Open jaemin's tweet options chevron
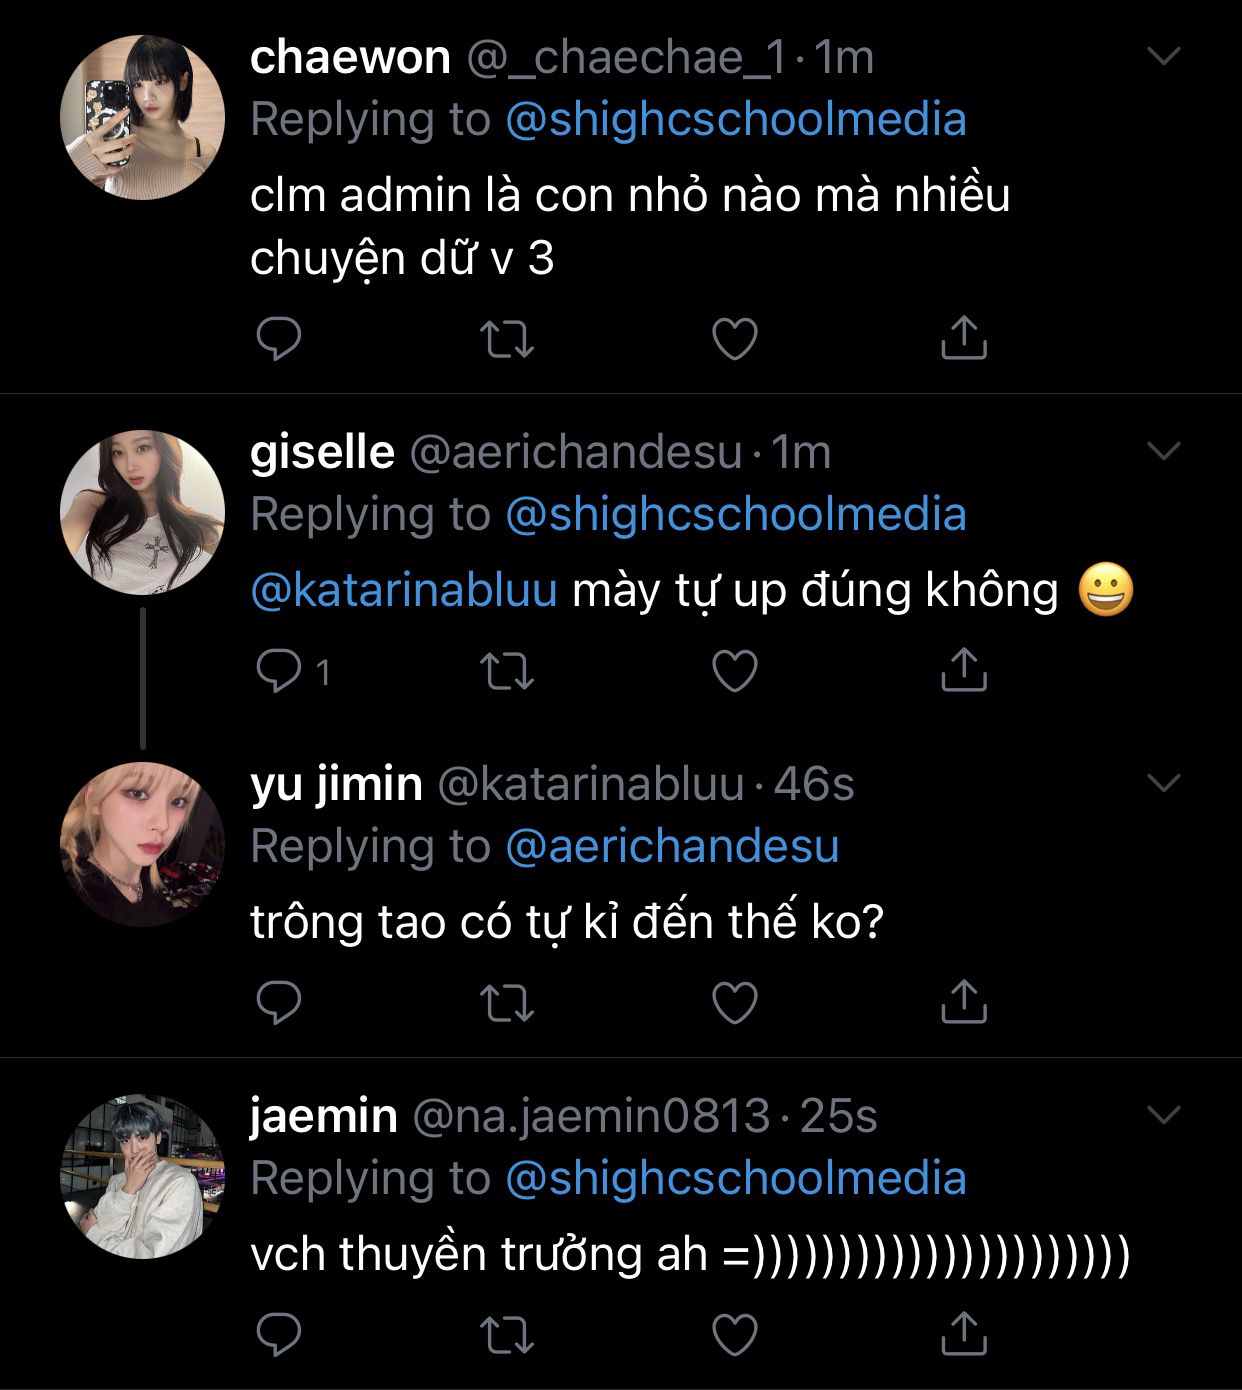Image resolution: width=1242 pixels, height=1390 pixels. 1164,1115
